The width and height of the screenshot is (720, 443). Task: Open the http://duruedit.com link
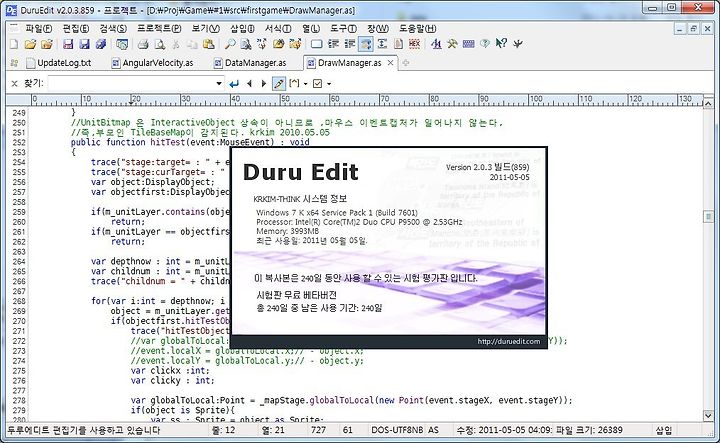tap(509, 341)
